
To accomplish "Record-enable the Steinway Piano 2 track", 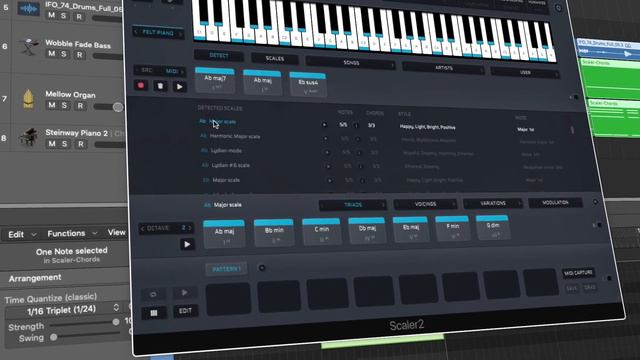I will coord(81,144).
